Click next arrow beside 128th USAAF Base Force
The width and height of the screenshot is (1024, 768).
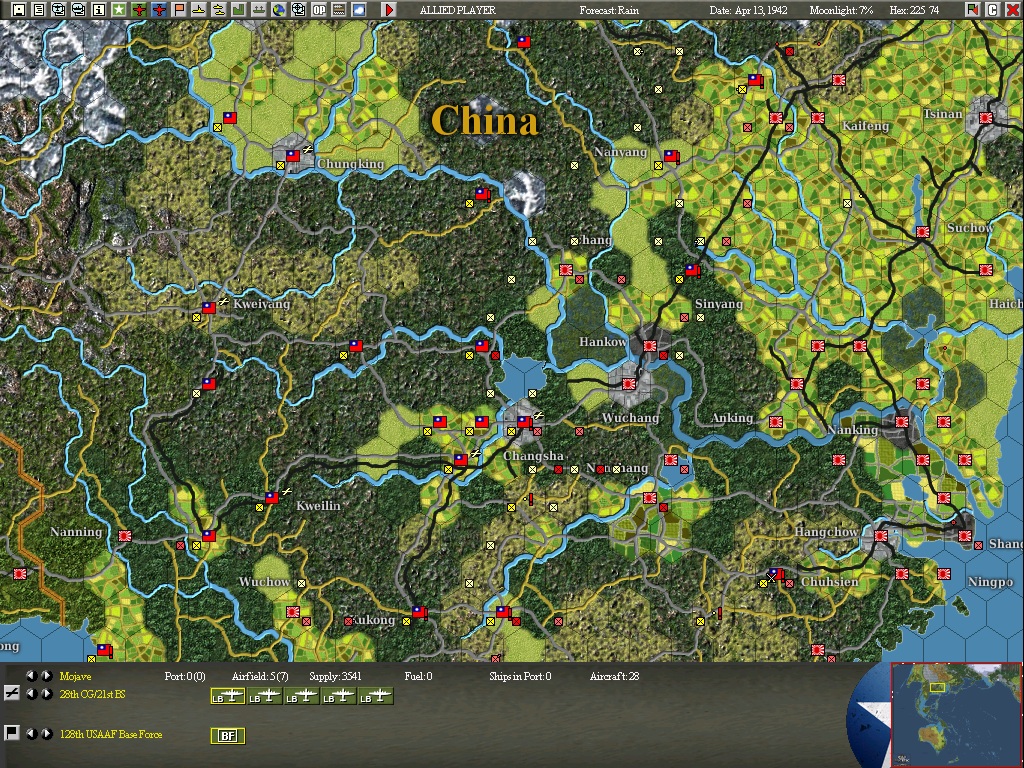pyautogui.click(x=47, y=734)
